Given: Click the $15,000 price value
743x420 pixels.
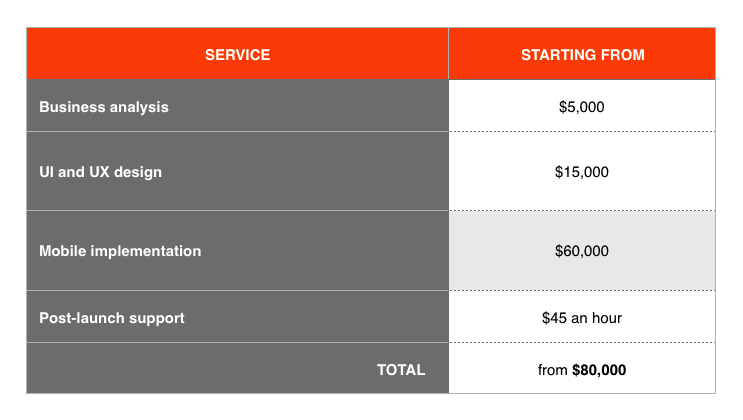Looking at the screenshot, I should tap(581, 172).
